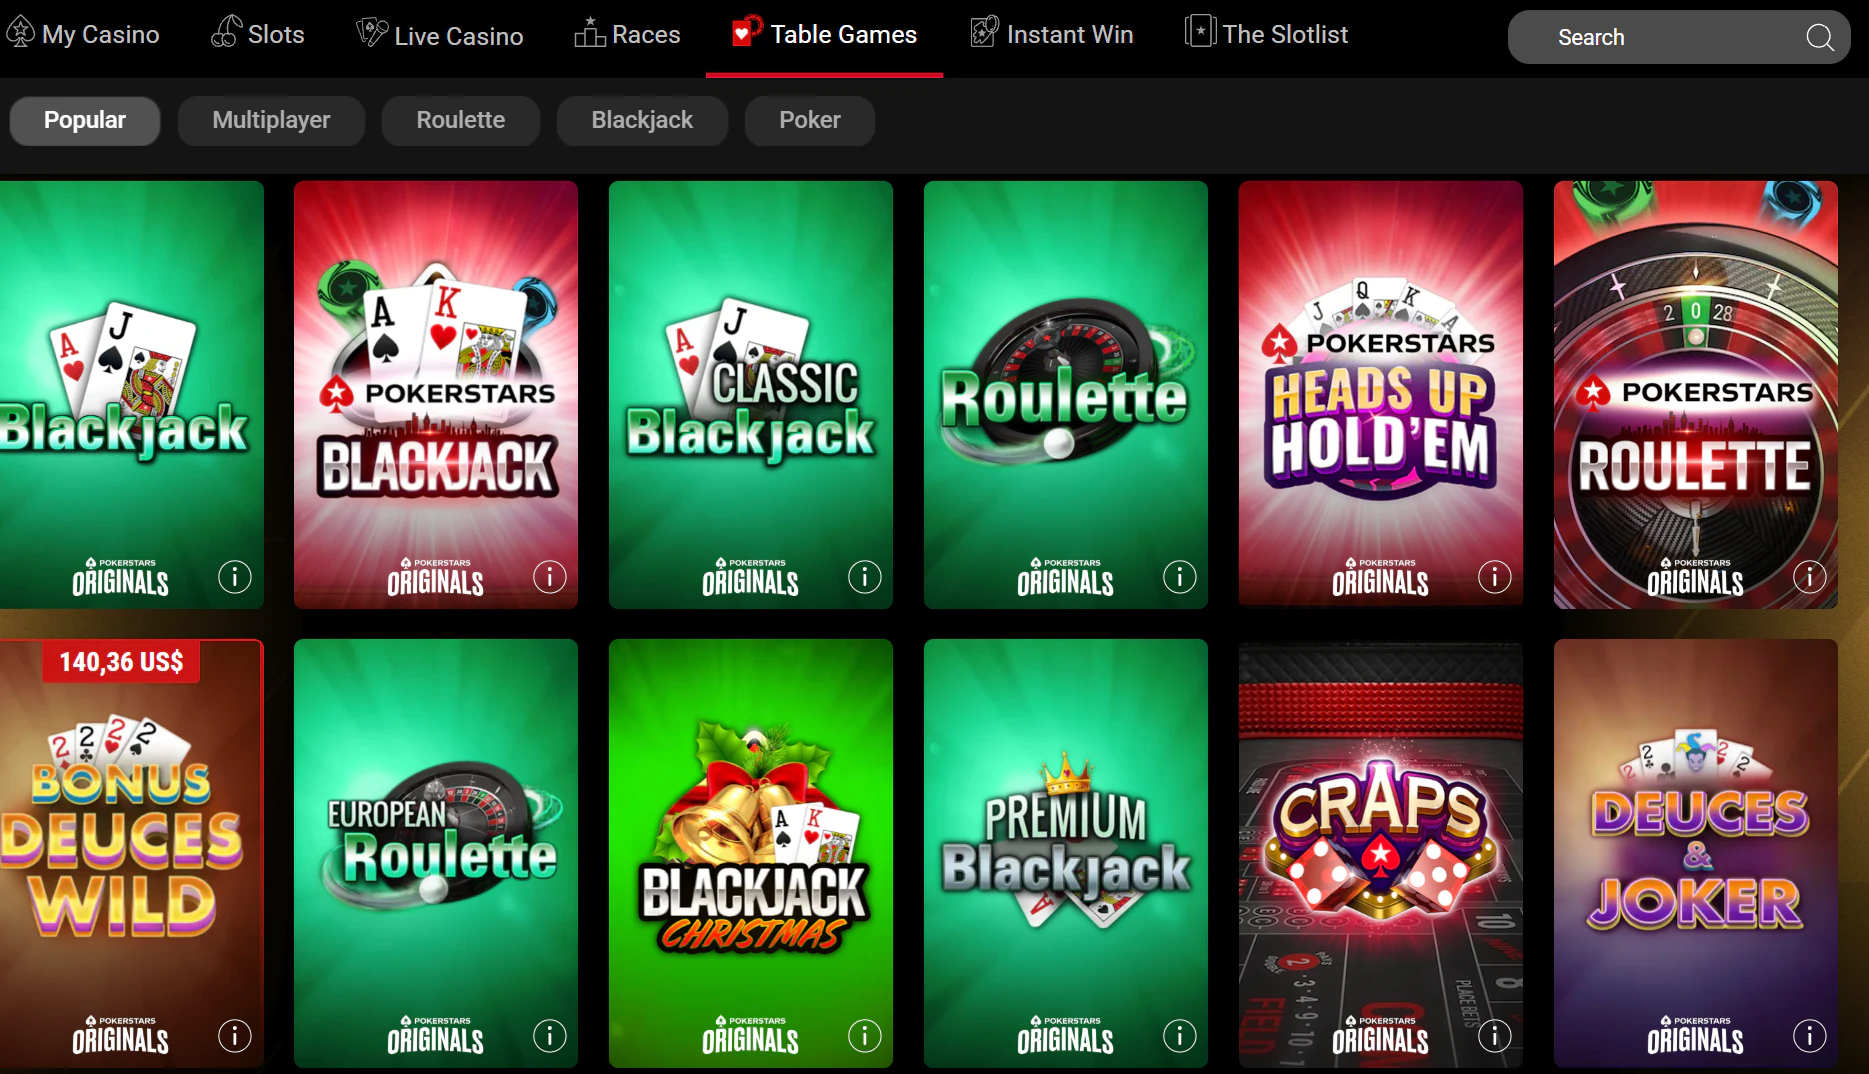1869x1074 pixels.
Task: Go to the Slots tab
Action: point(258,34)
